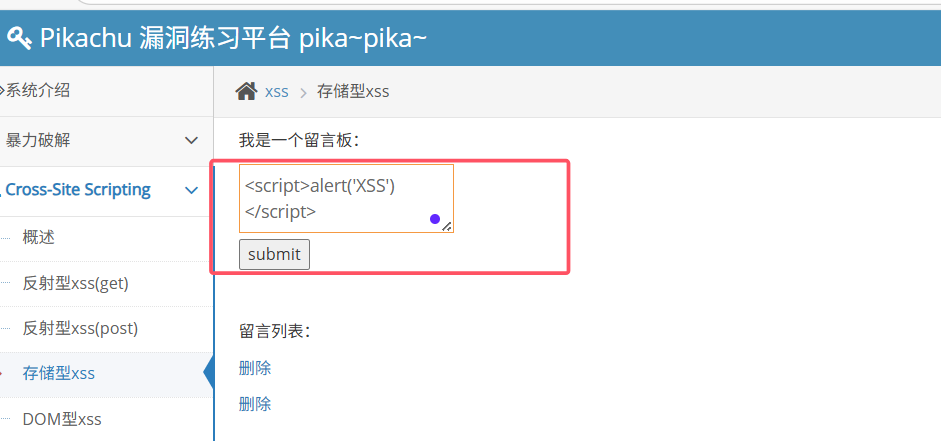Select the Cross-Site Scripting sidebar heading
Image resolution: width=941 pixels, height=441 pixels.
(x=78, y=190)
